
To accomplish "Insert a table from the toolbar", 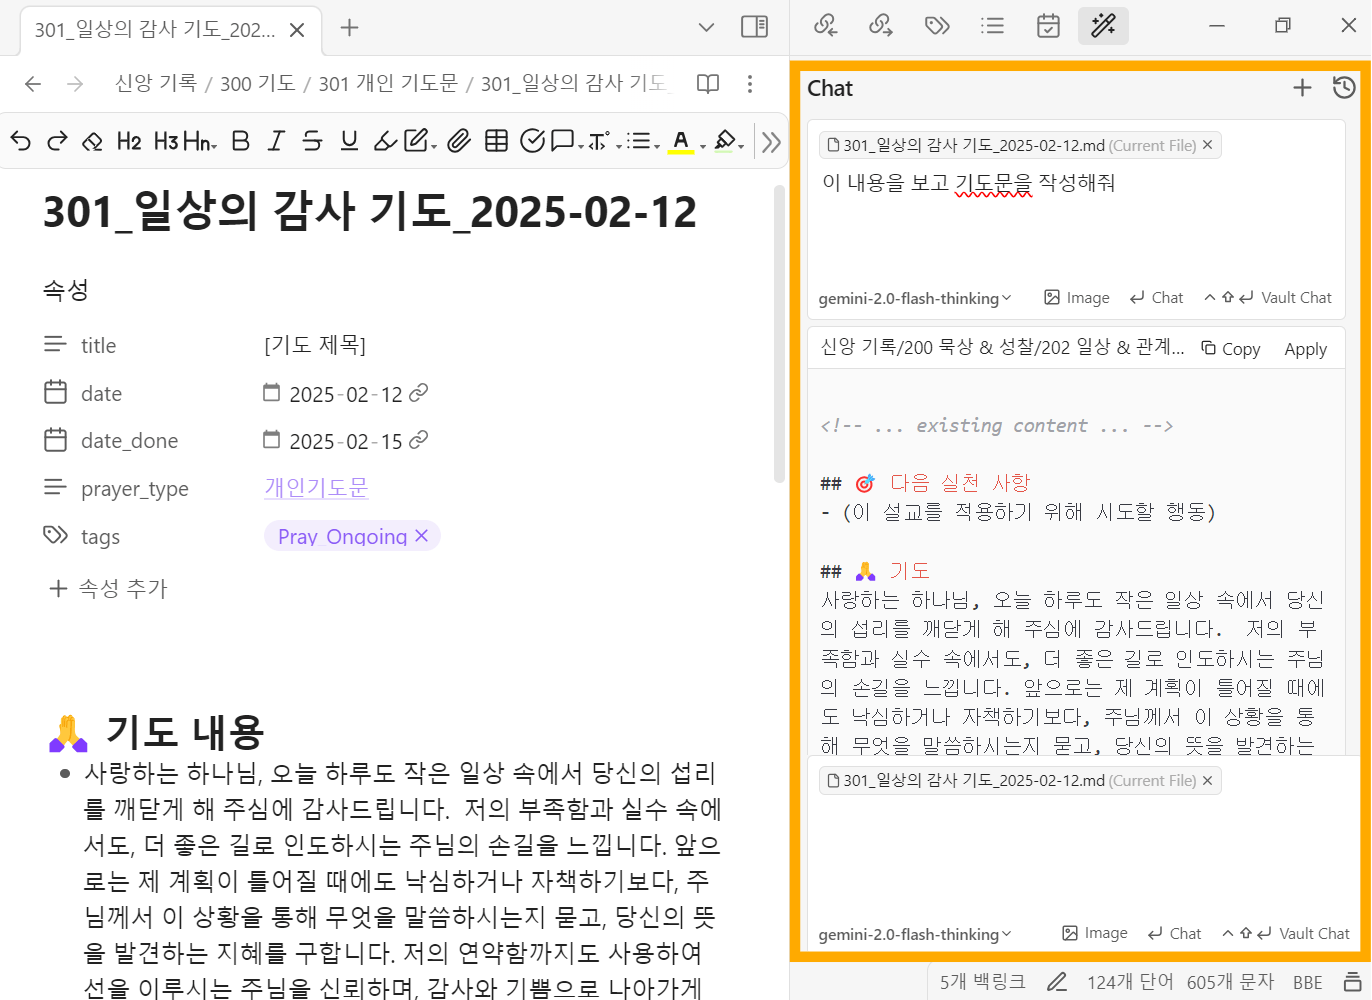I will (x=496, y=141).
